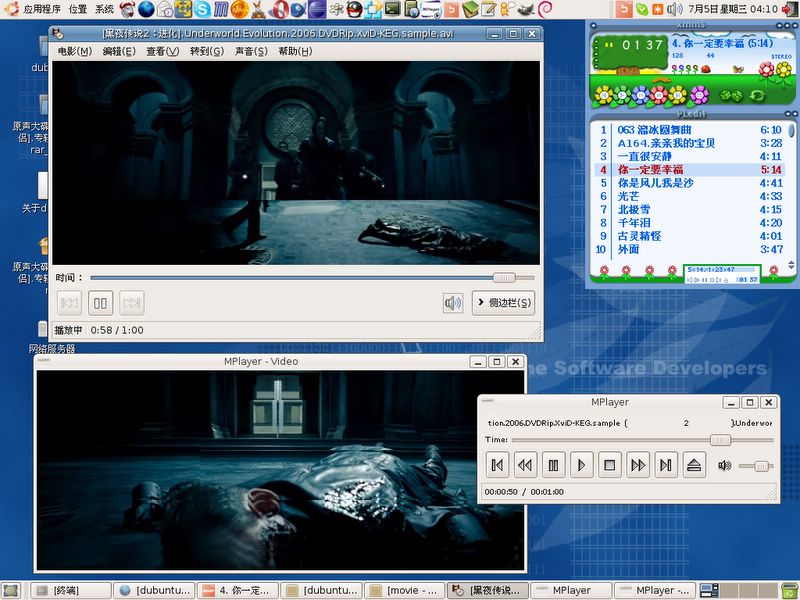Launch GIMP from the top panel
The image size is (800, 600).
pyautogui.click(x=526, y=9)
